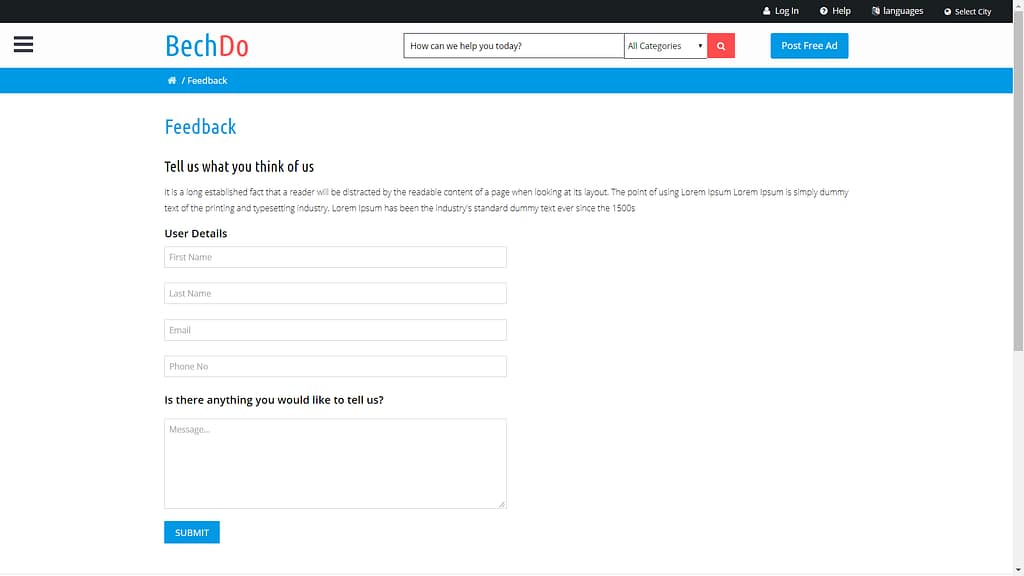
Task: Click the SUBMIT button
Action: 191,532
